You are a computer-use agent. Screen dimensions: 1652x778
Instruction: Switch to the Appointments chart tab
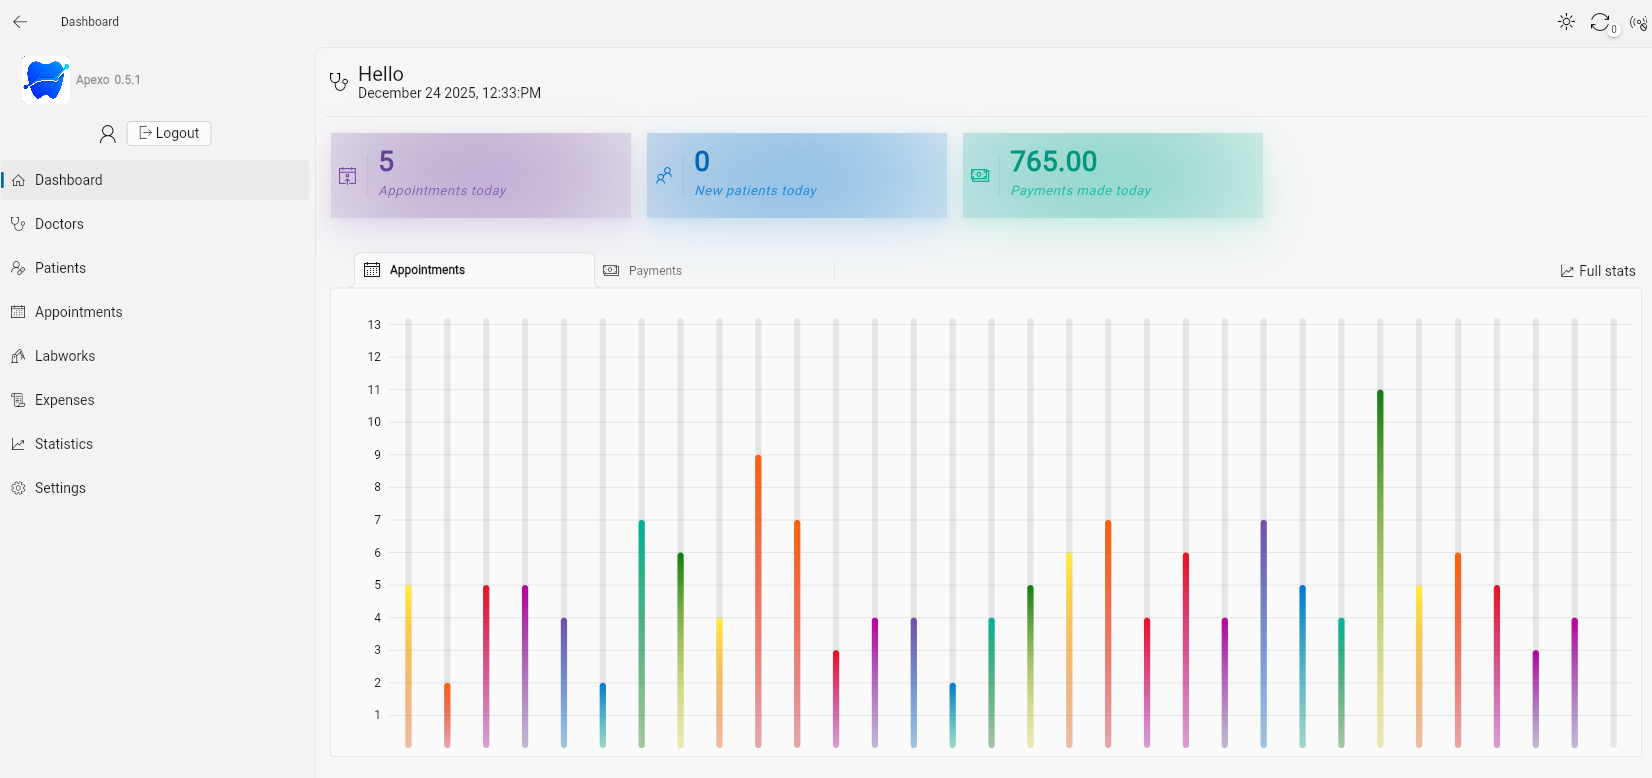click(x=474, y=270)
